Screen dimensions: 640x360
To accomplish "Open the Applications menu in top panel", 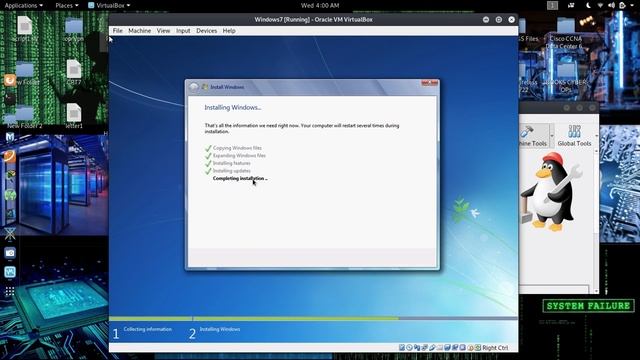I will (24, 5).
